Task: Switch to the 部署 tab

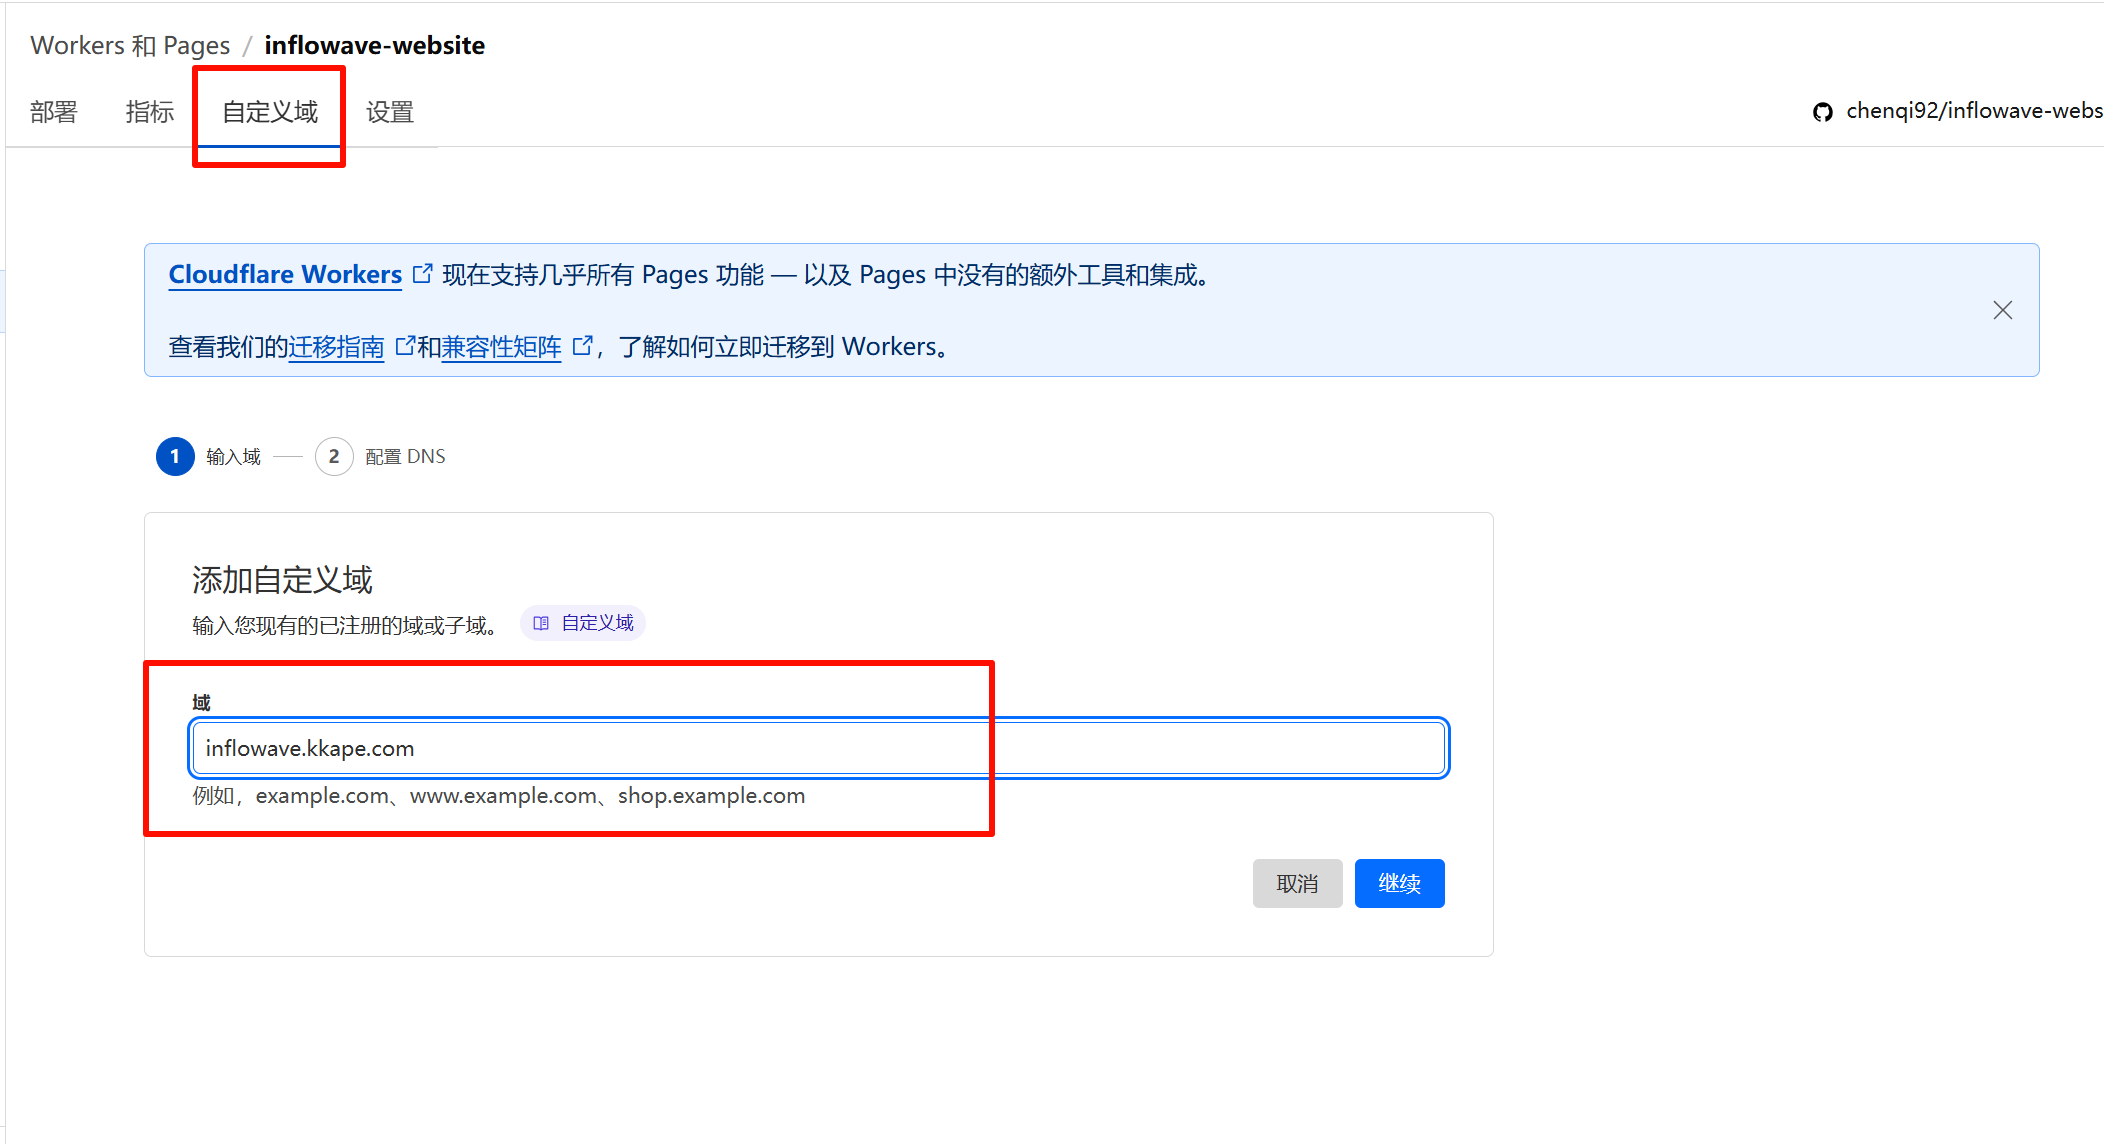Action: [54, 112]
